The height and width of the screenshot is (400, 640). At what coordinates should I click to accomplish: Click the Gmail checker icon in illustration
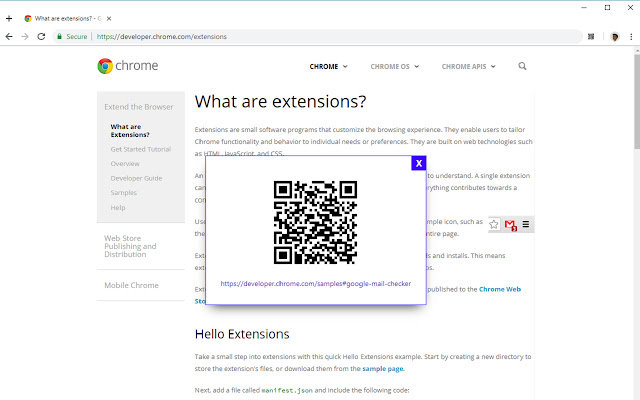coord(510,224)
